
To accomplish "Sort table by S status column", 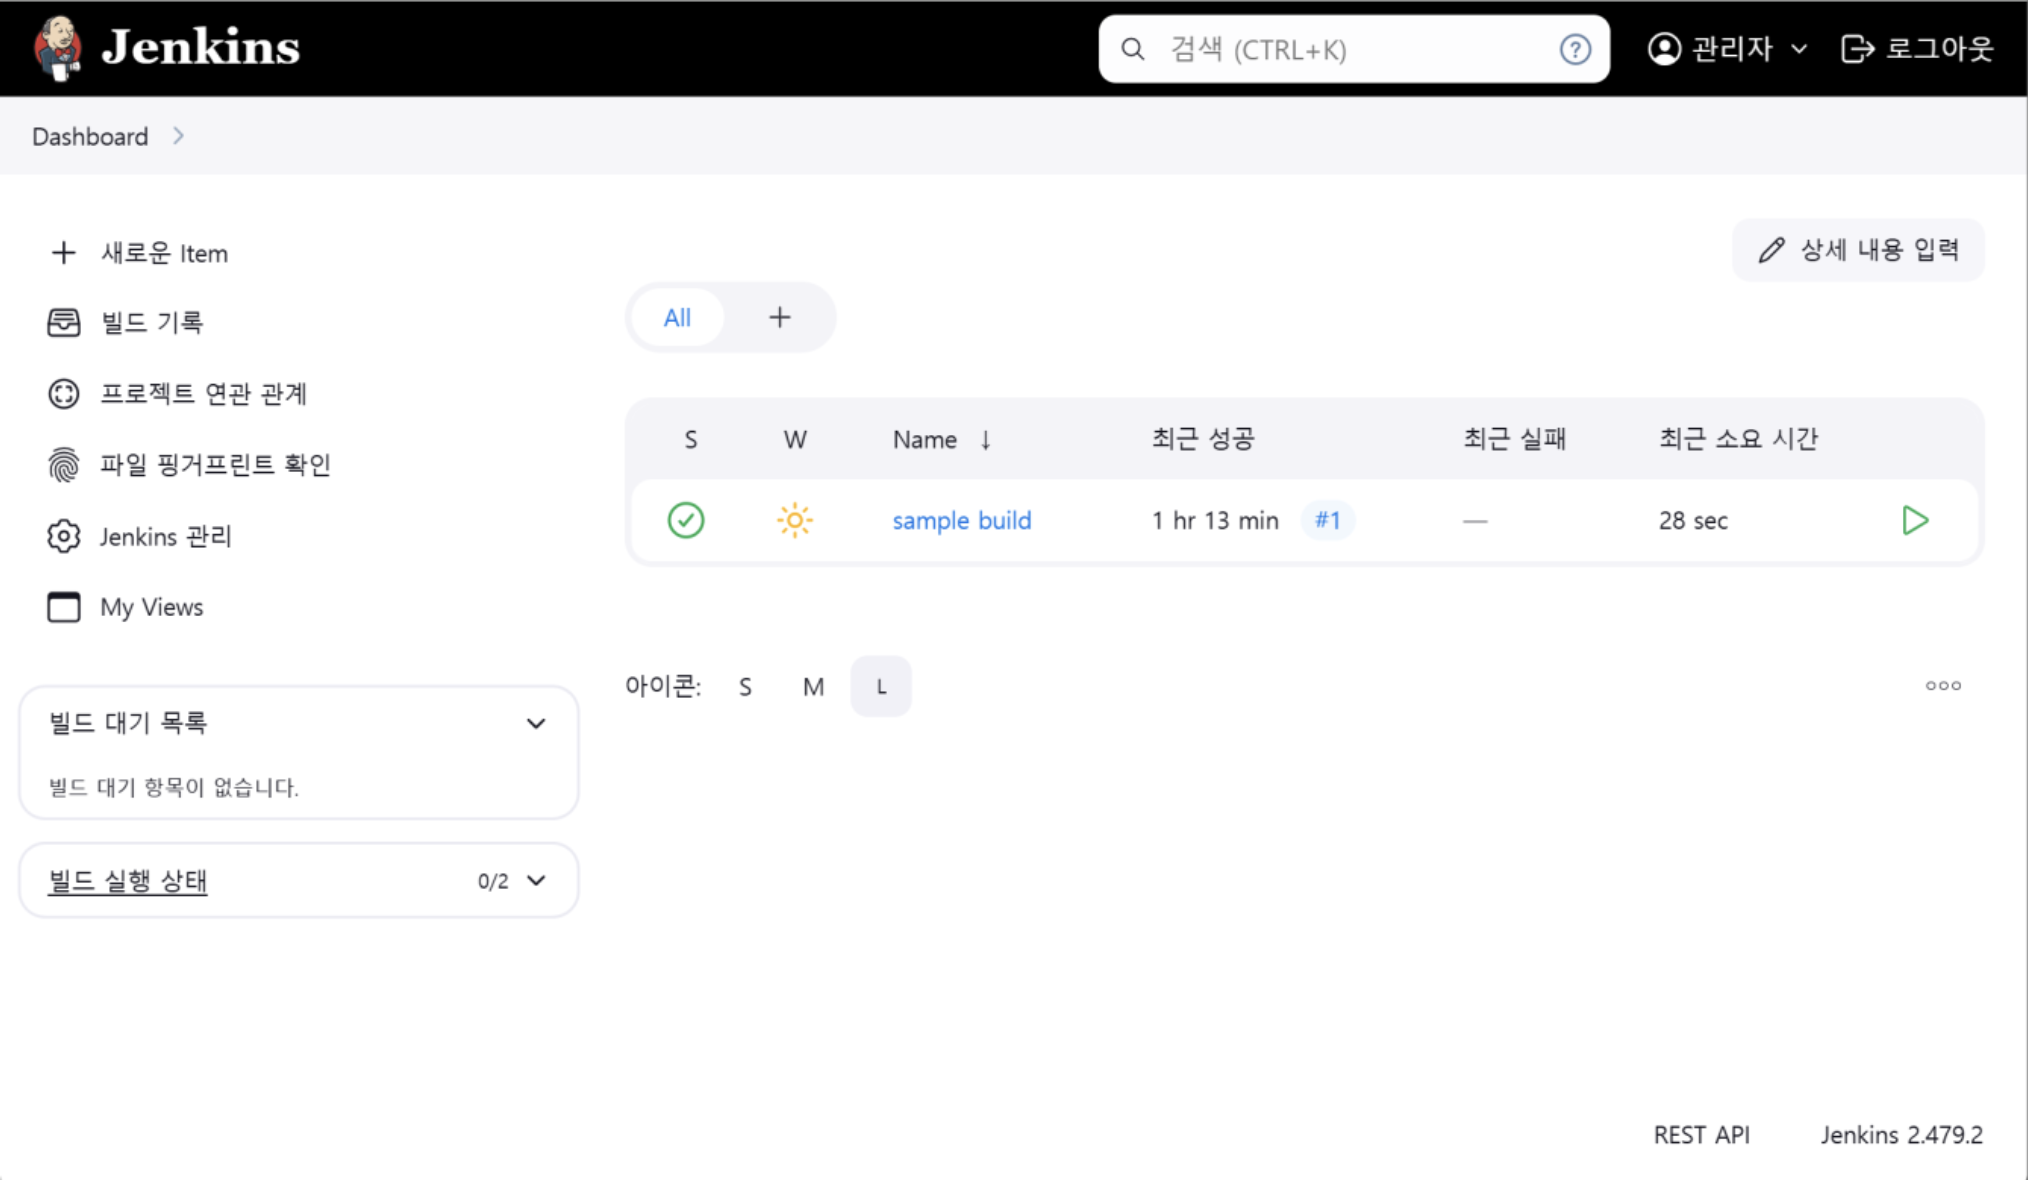I will coord(691,440).
